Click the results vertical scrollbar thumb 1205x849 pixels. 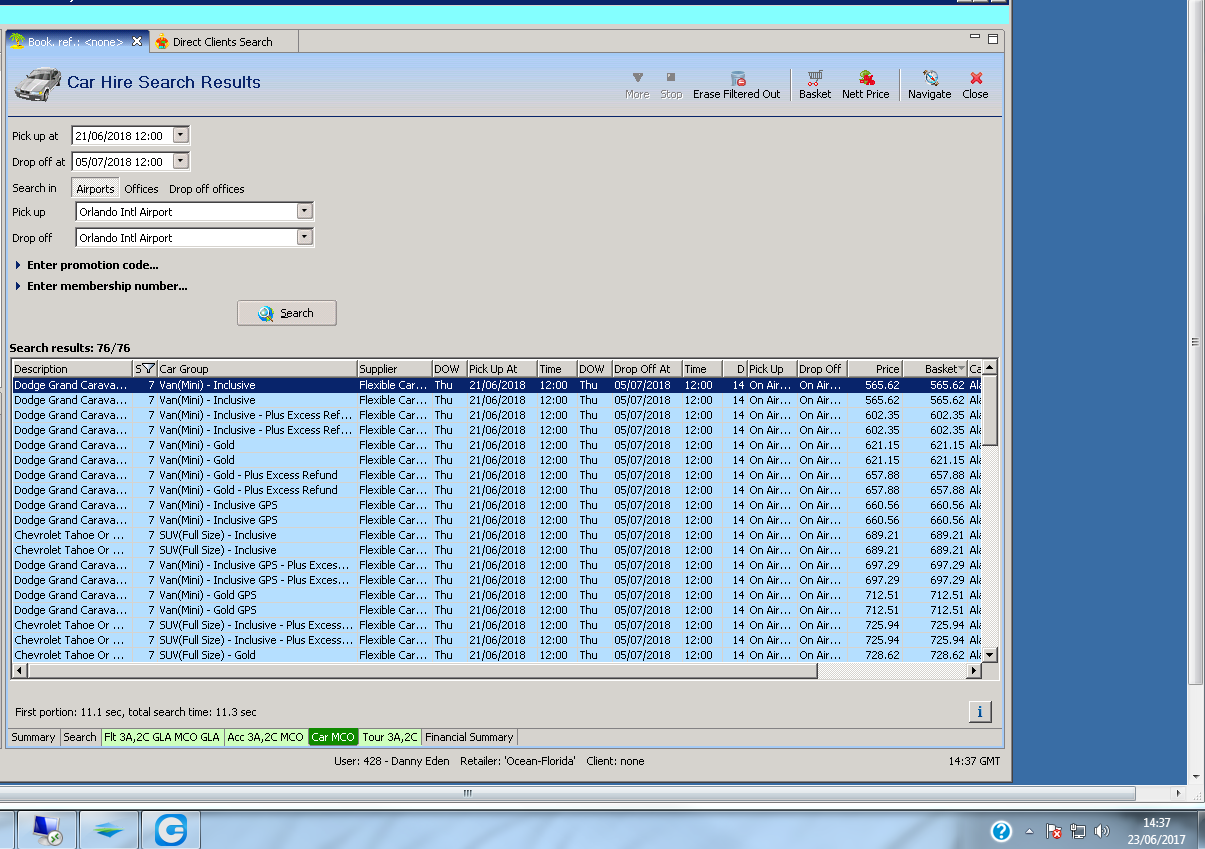tap(990, 410)
